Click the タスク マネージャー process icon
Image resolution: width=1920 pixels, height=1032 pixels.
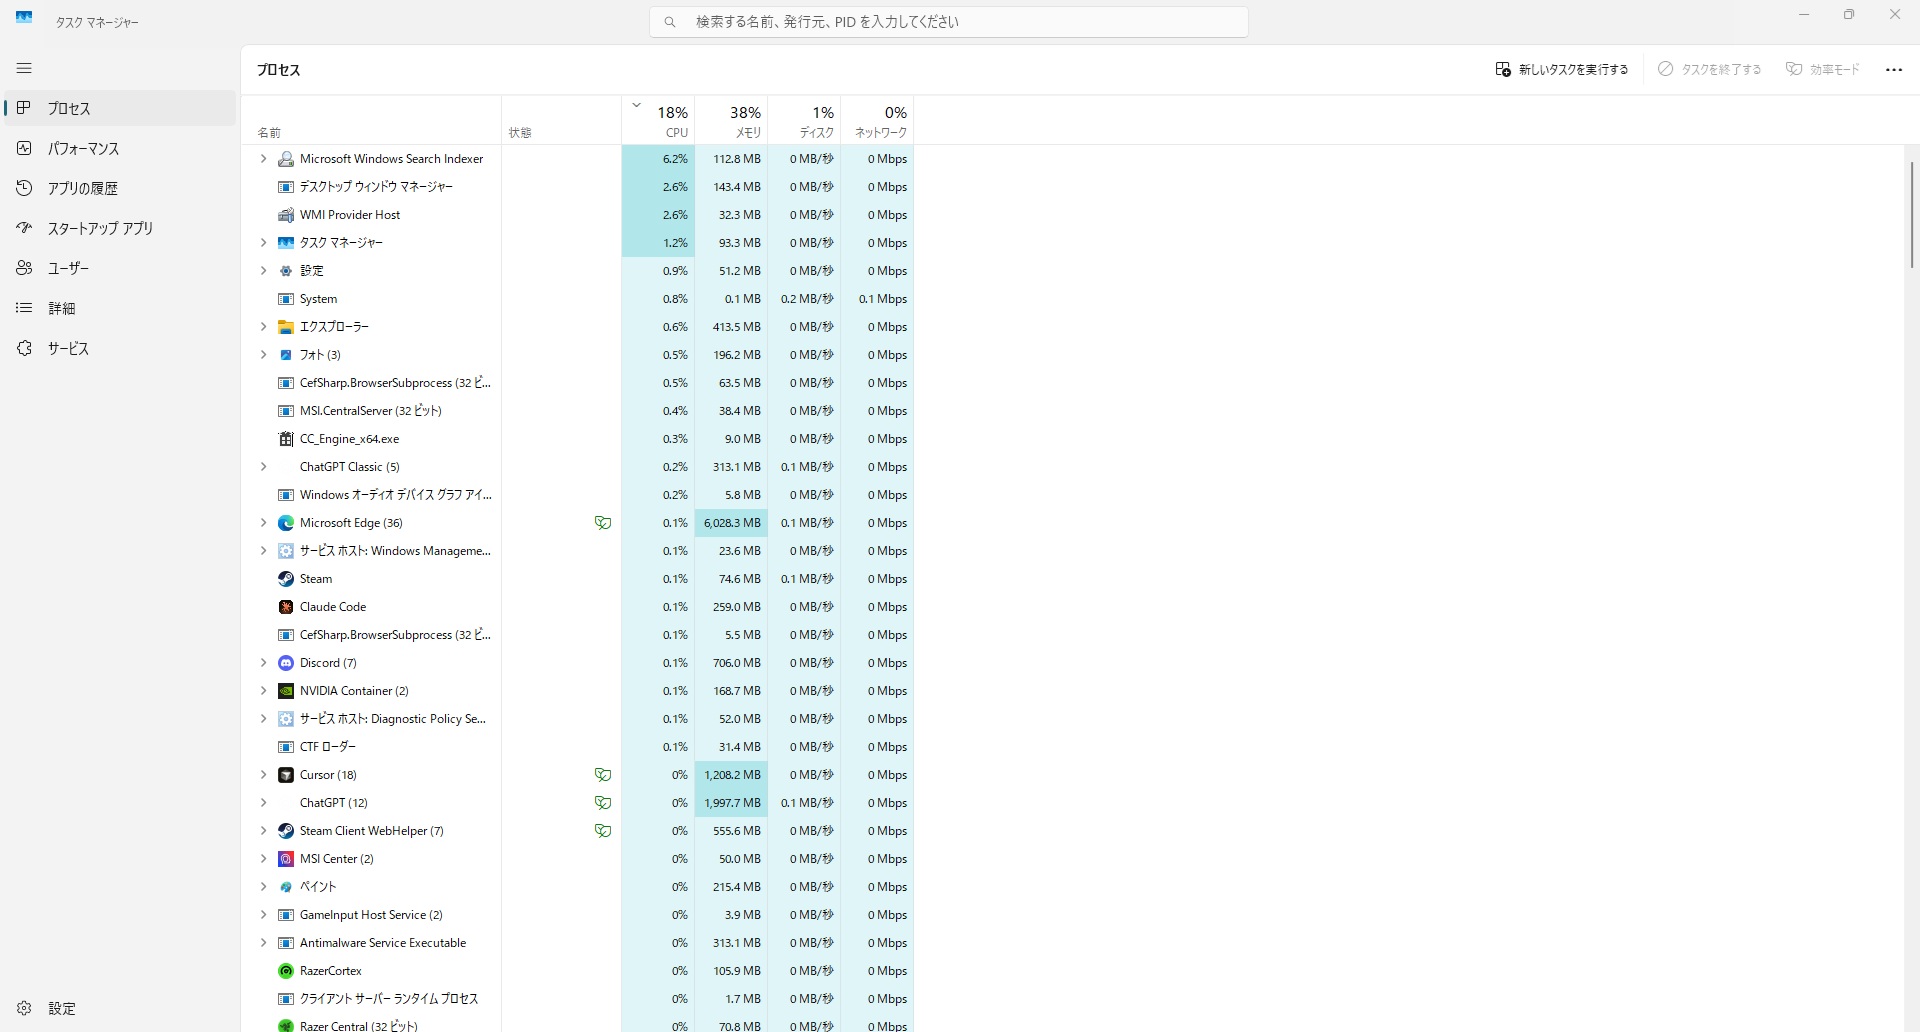click(x=285, y=243)
